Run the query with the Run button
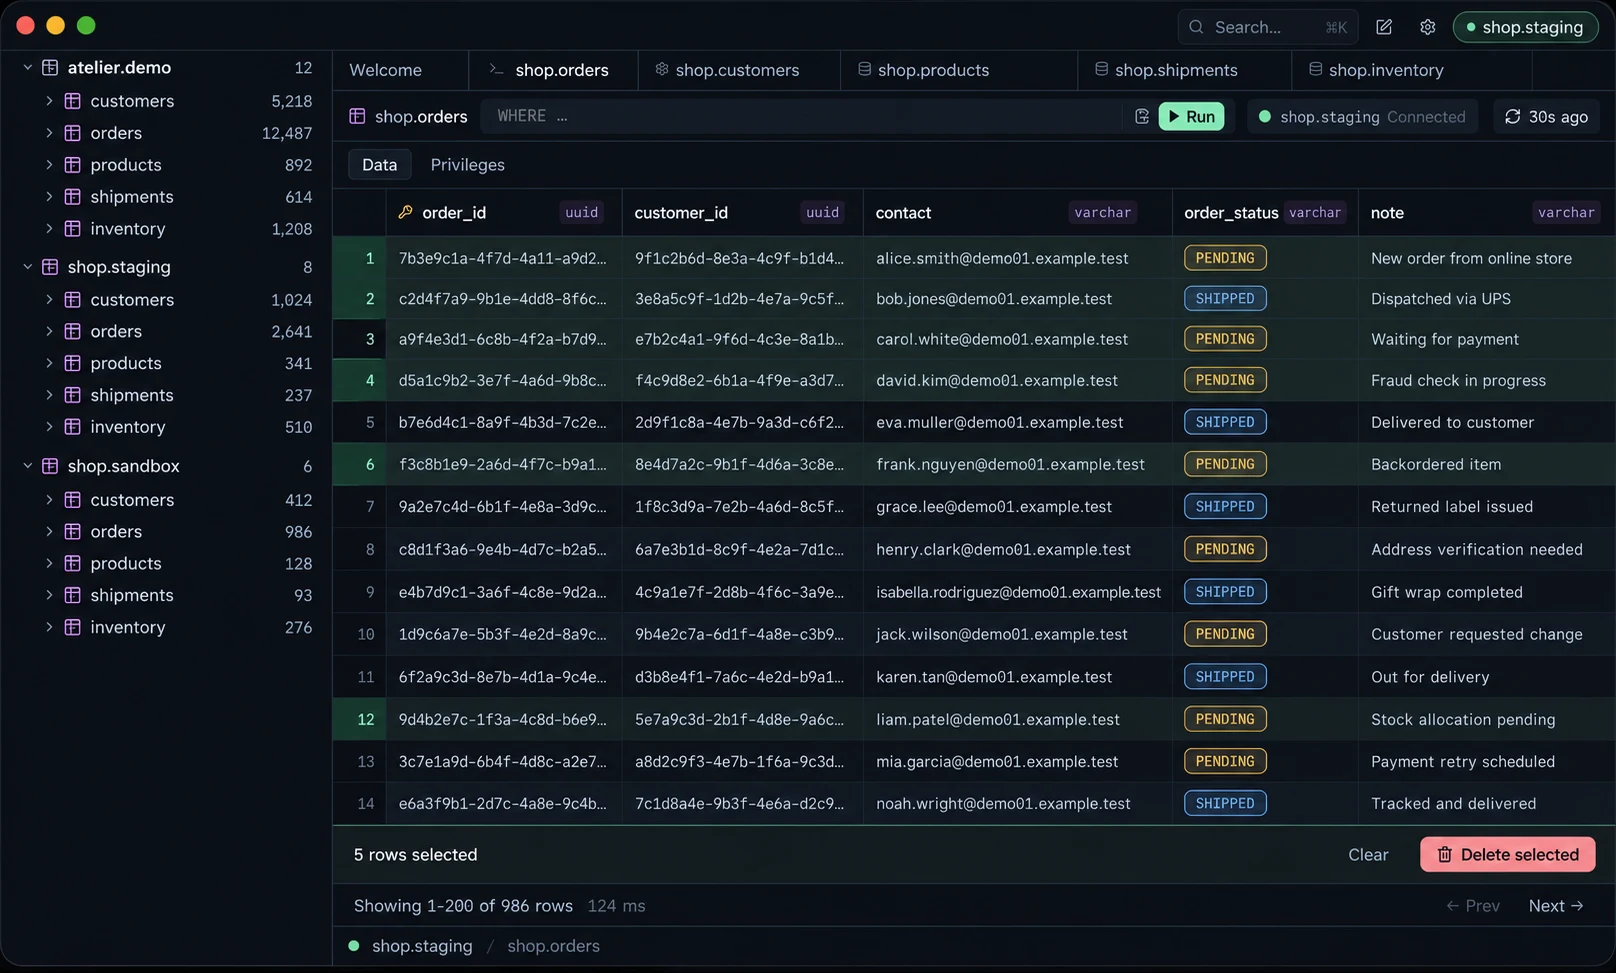1616x973 pixels. point(1191,116)
